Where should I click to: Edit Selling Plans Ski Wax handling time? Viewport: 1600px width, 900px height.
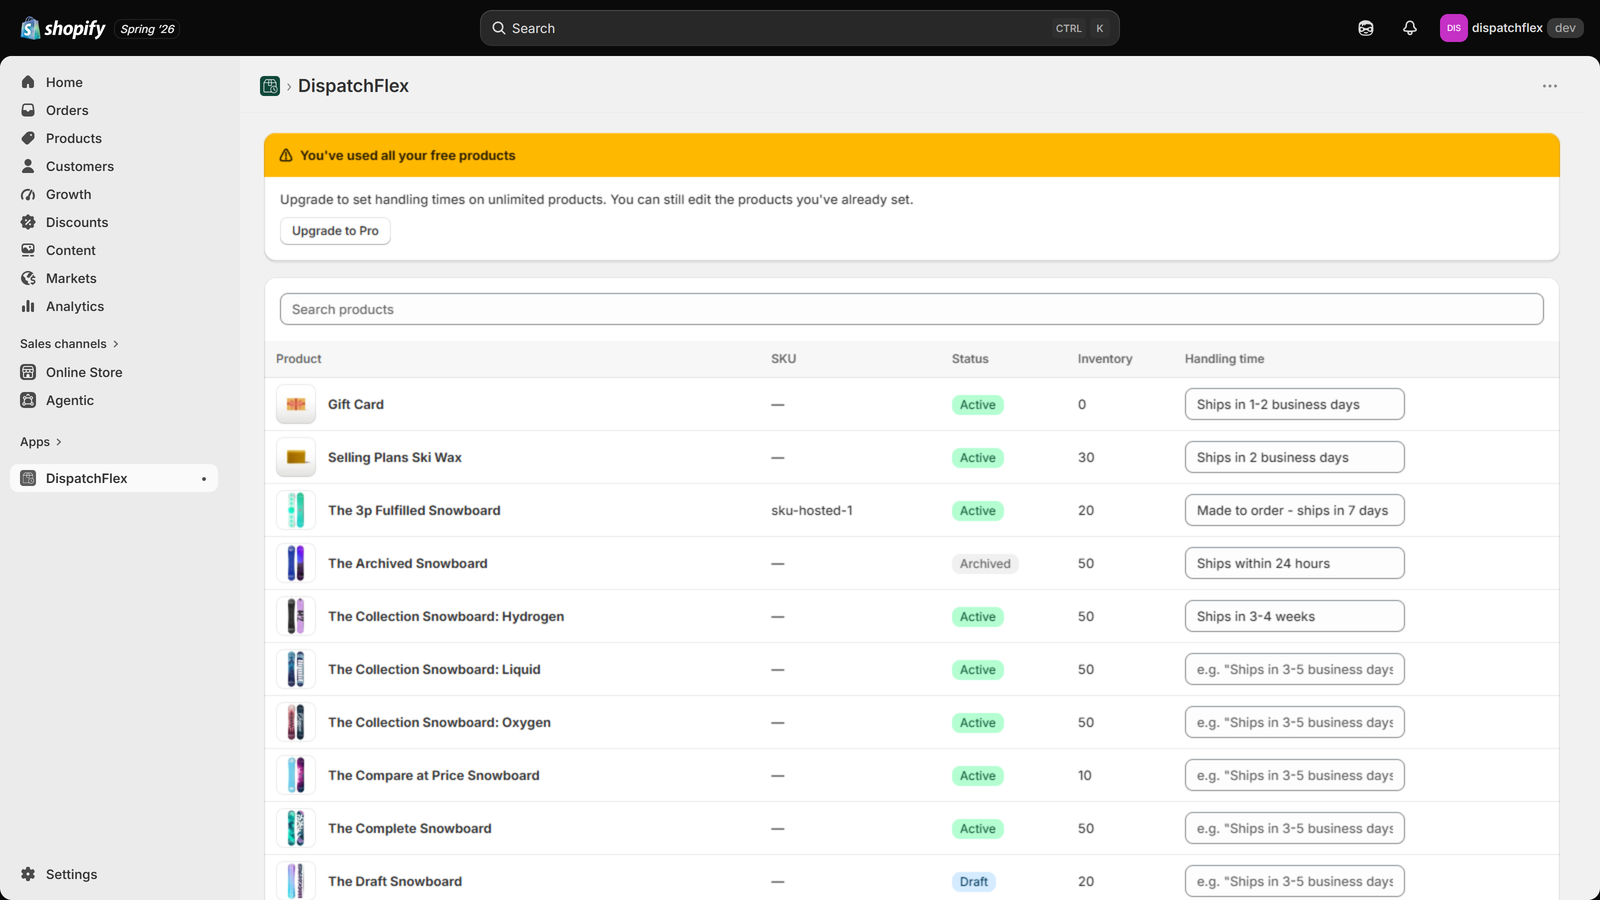pos(1295,457)
